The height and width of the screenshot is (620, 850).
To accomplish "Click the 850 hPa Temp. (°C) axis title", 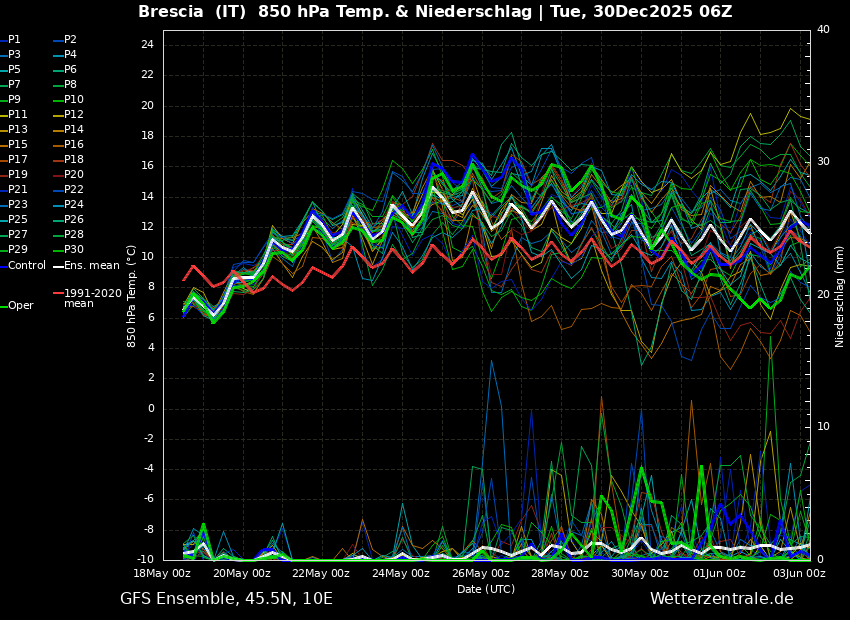I will coord(131,296).
